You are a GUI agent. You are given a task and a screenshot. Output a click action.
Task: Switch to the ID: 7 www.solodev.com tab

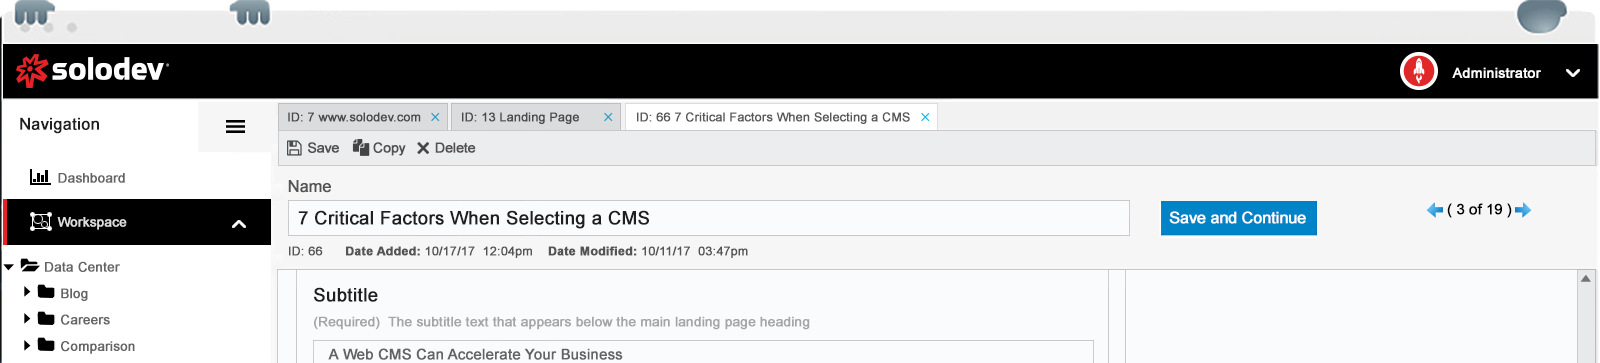(x=354, y=117)
